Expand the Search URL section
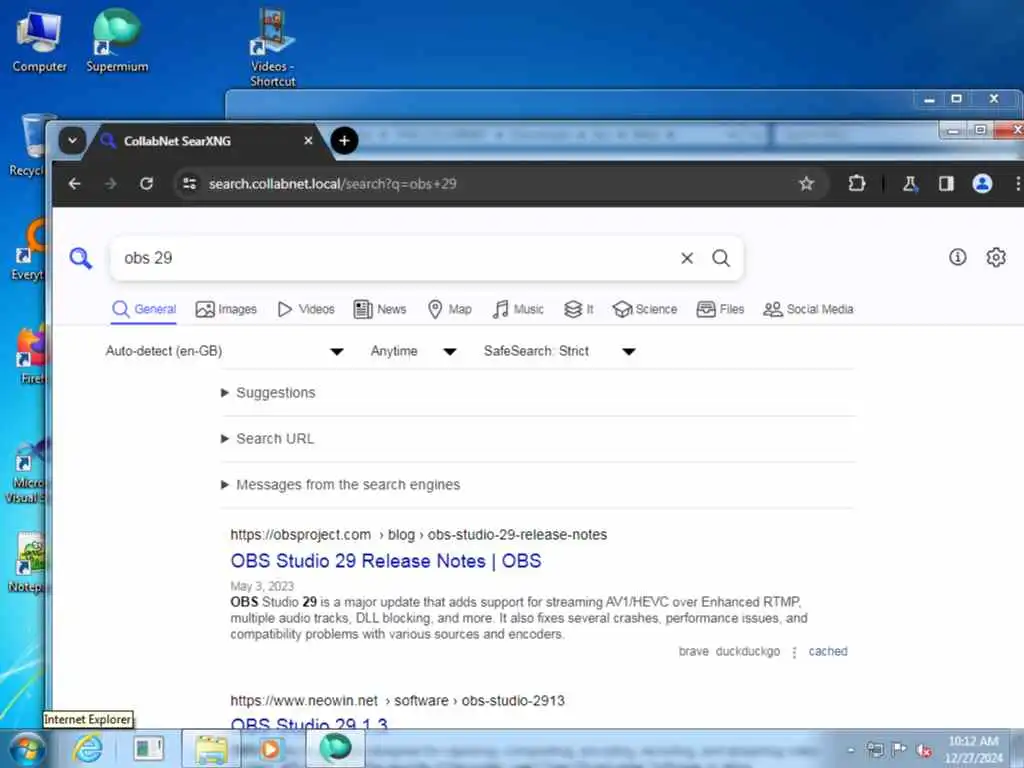The height and width of the screenshot is (768, 1024). tap(268, 439)
